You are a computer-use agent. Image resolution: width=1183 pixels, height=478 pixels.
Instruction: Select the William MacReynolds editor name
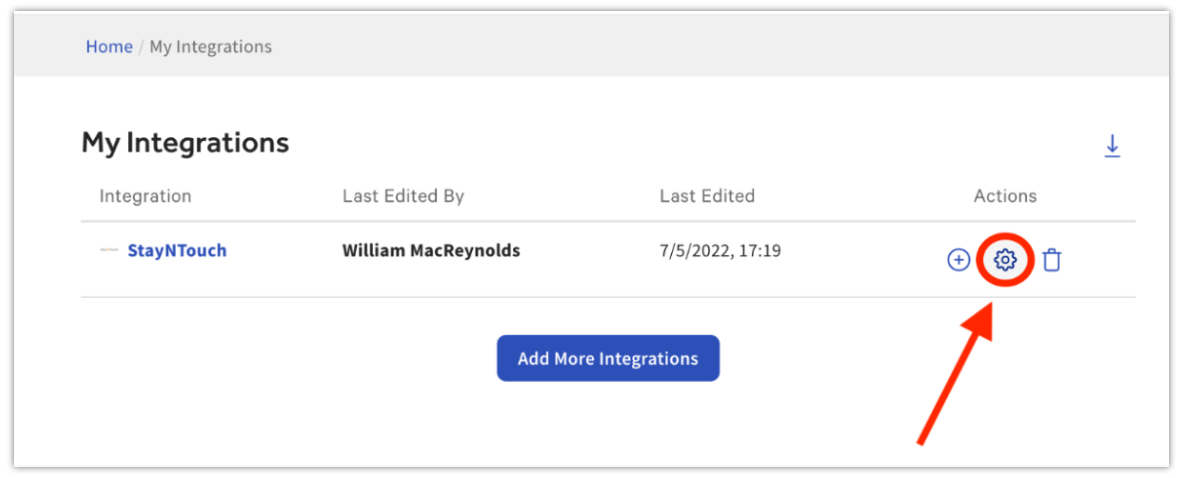(x=431, y=251)
